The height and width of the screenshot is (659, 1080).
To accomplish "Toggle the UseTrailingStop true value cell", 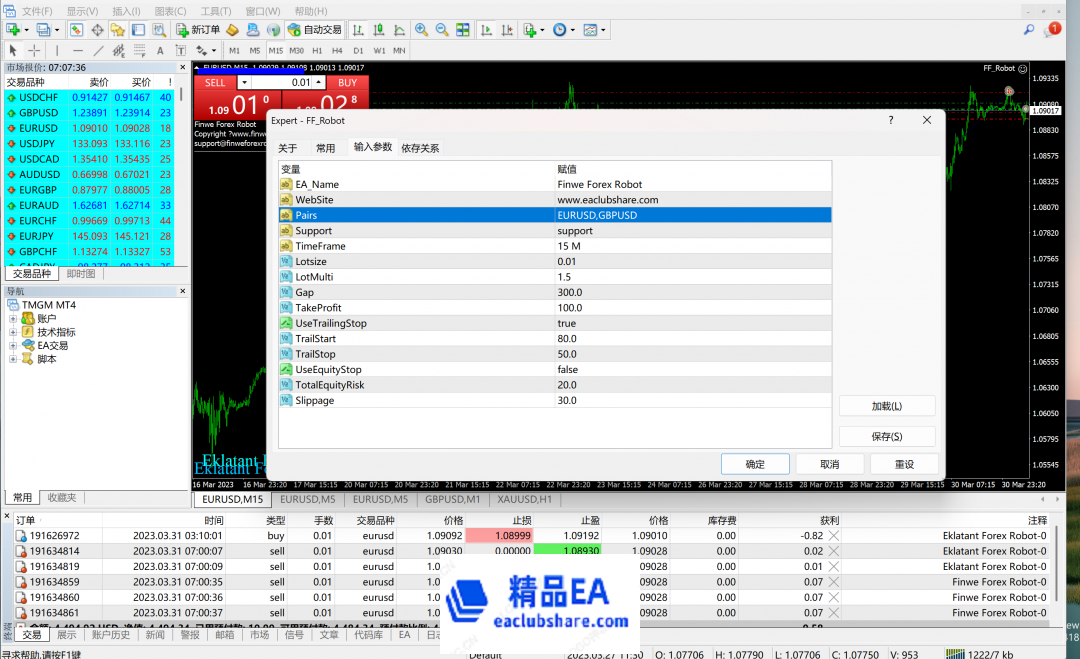I will tap(692, 323).
